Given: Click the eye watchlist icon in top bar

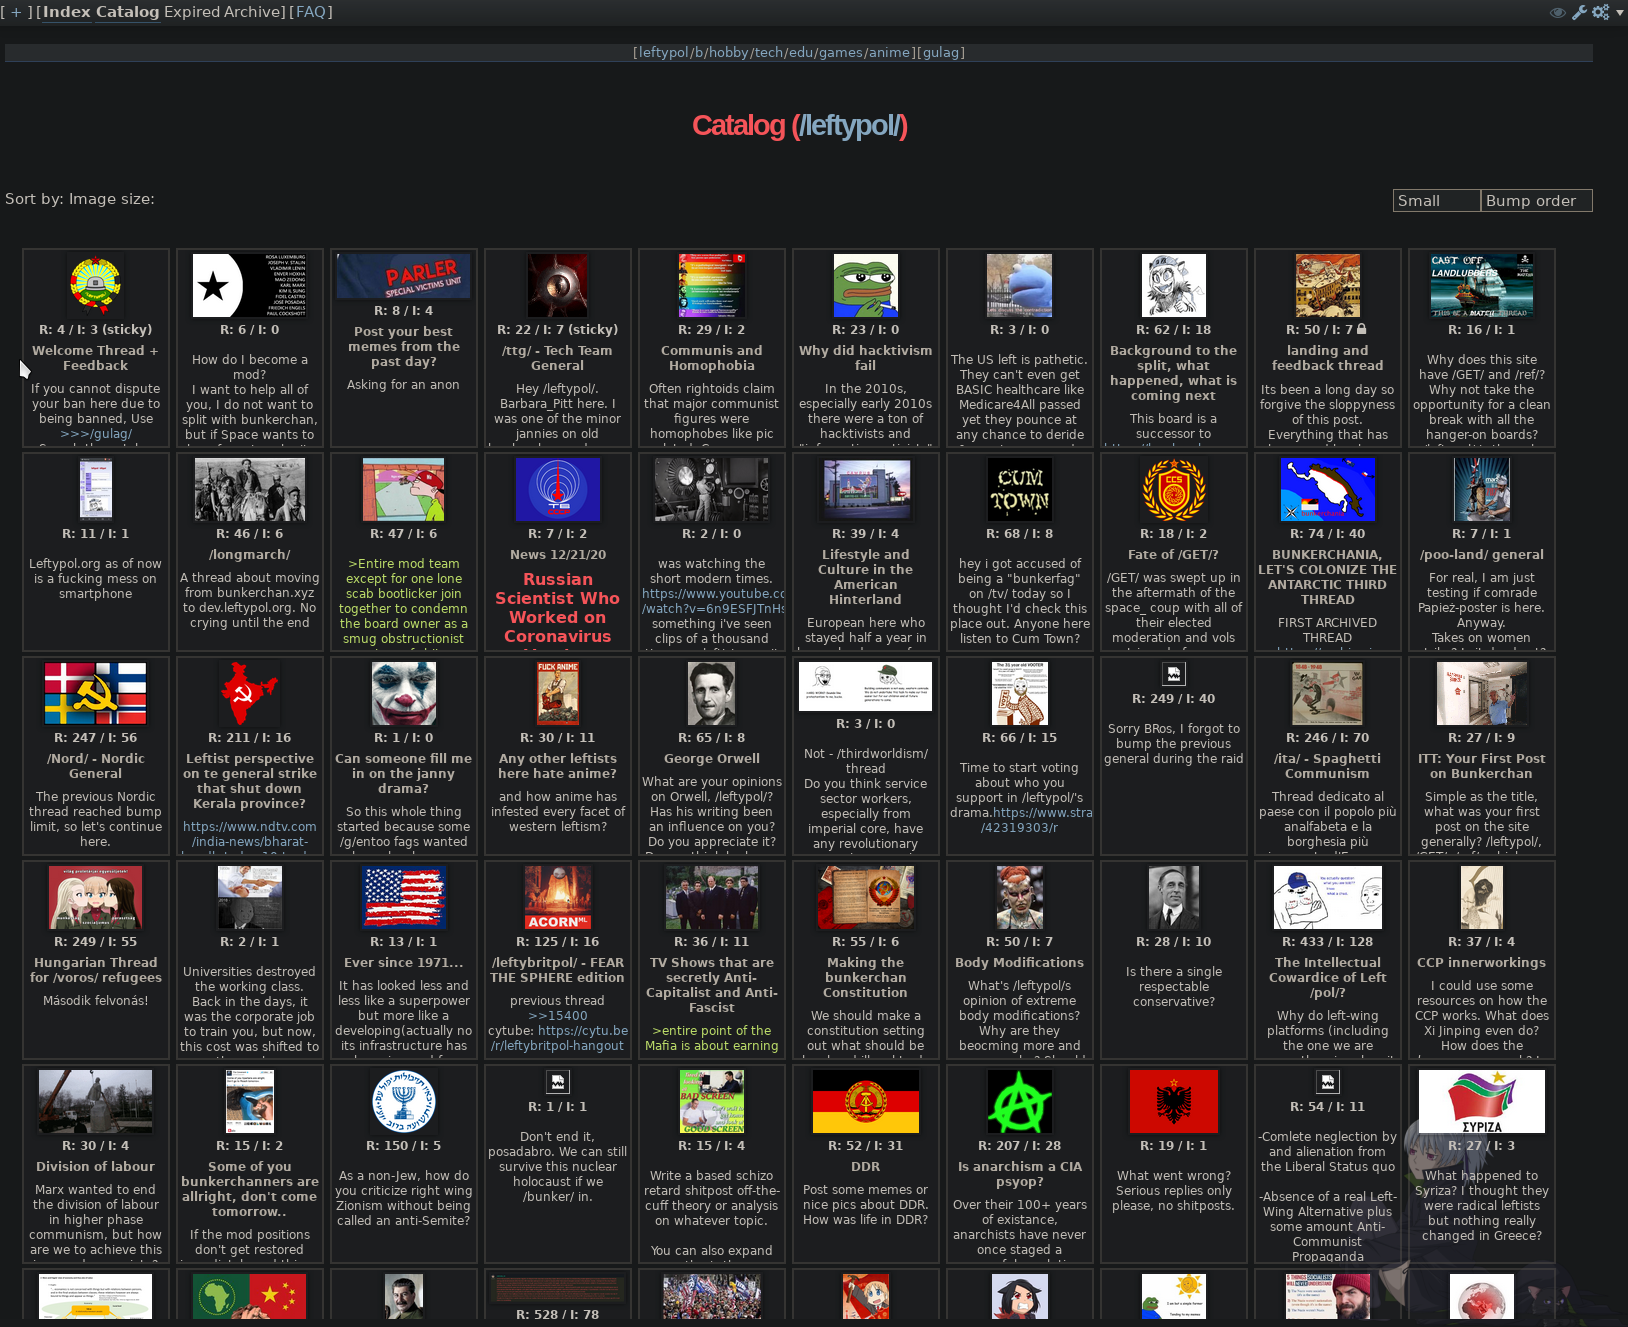Looking at the screenshot, I should point(1557,12).
